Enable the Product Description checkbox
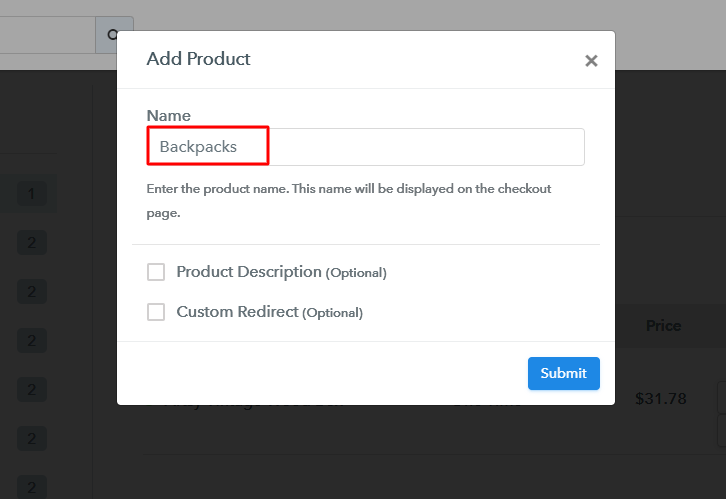 (x=156, y=272)
